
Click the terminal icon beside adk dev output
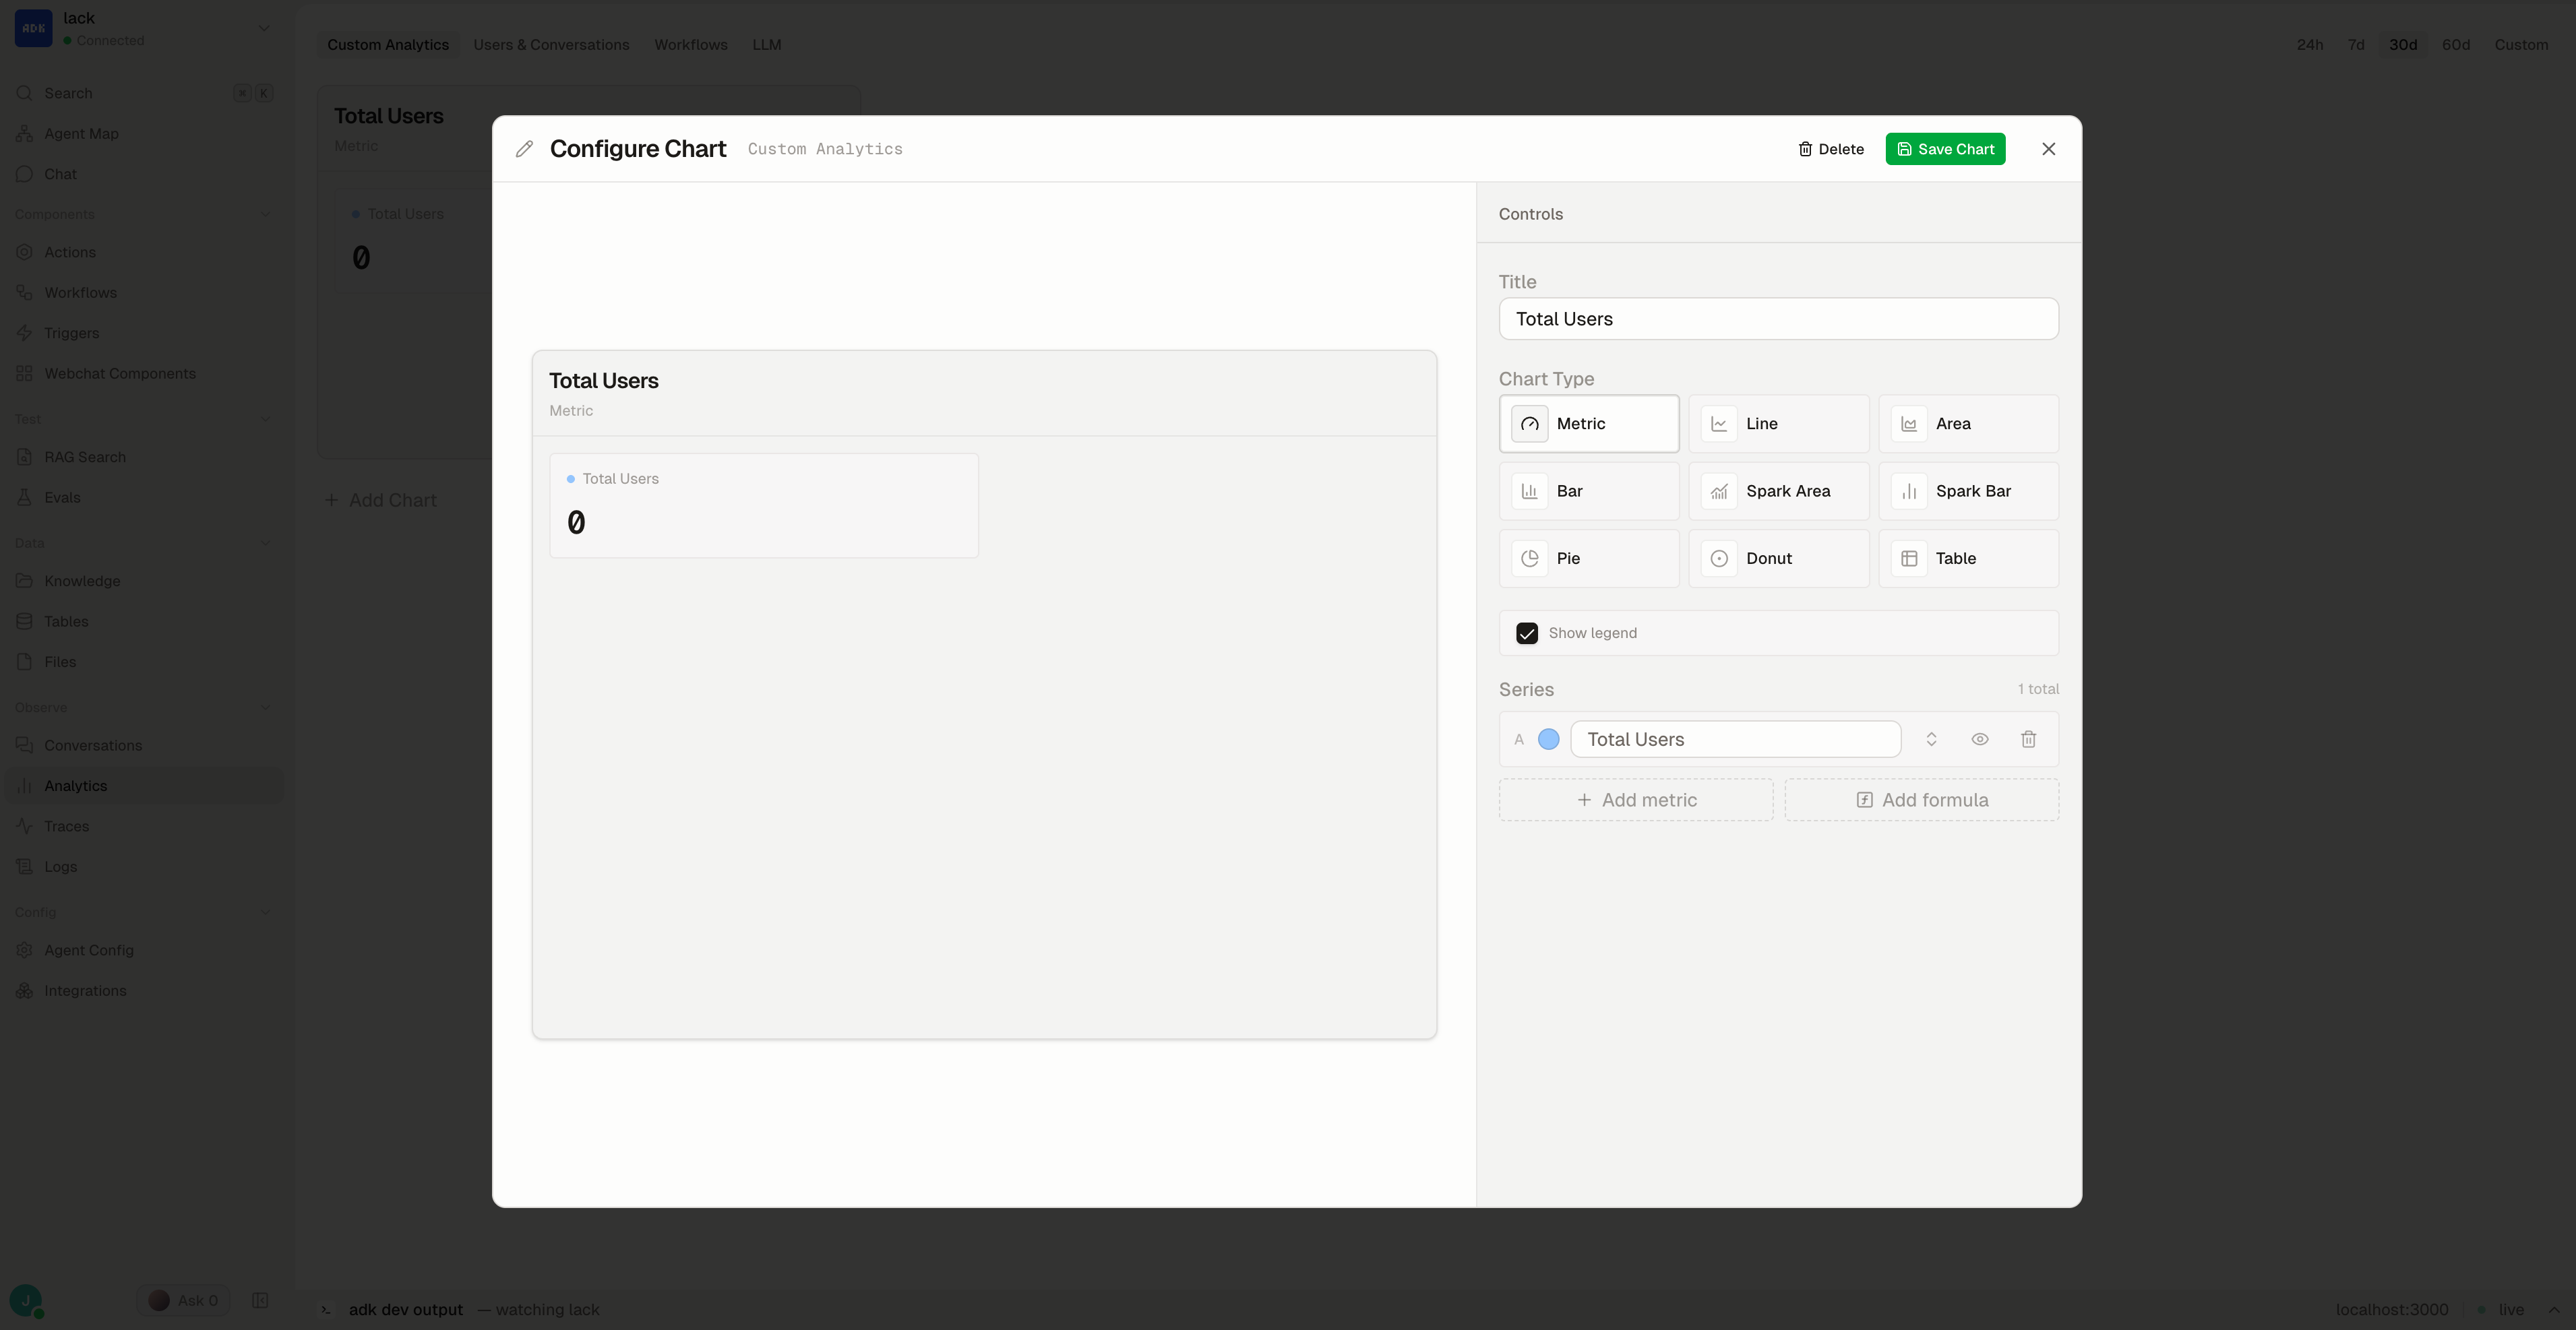coord(326,1310)
